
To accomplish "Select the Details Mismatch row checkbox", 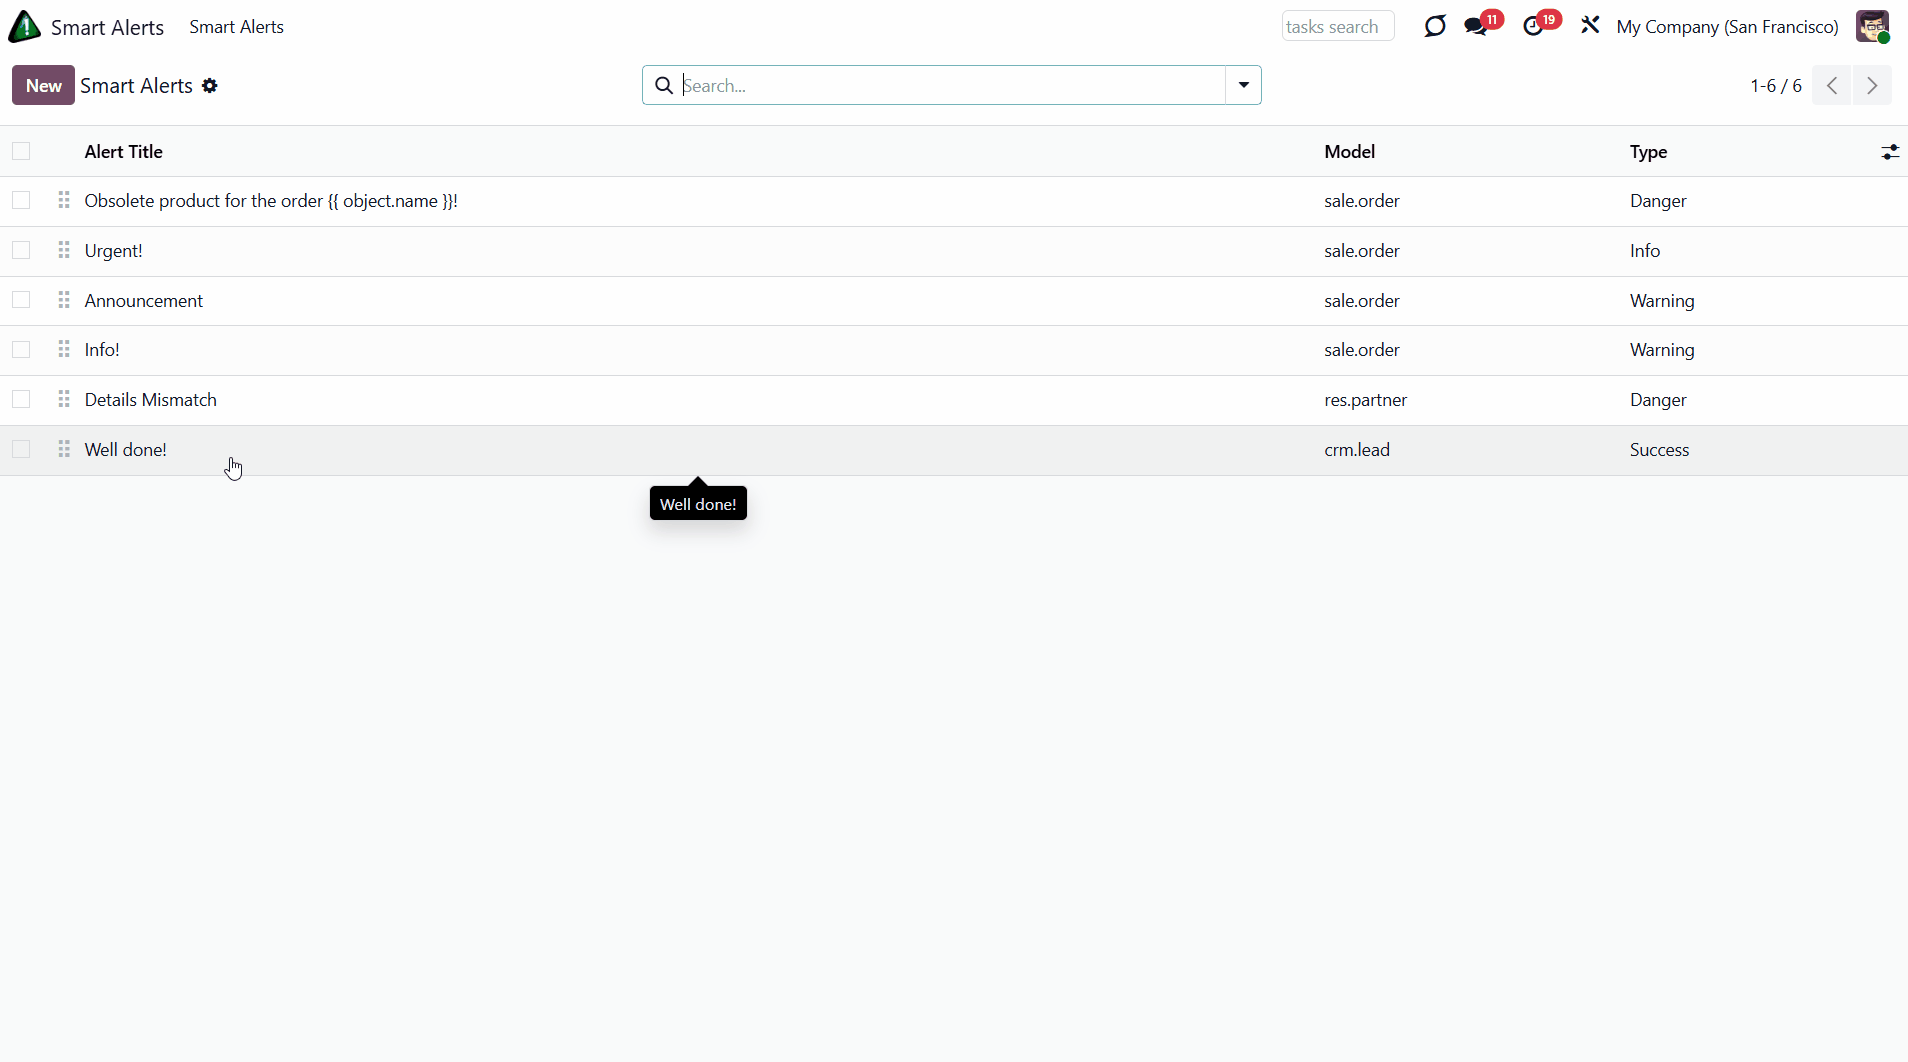I will click(x=21, y=400).
